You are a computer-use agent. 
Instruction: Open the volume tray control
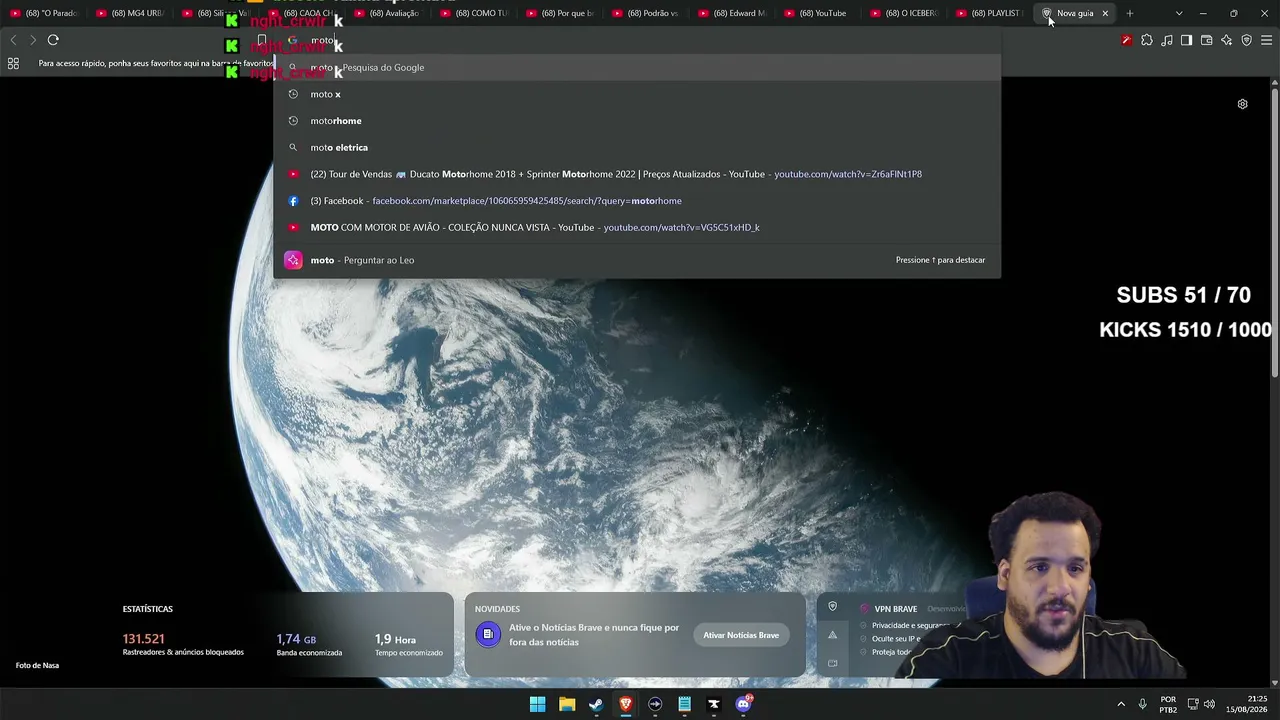pyautogui.click(x=1210, y=704)
